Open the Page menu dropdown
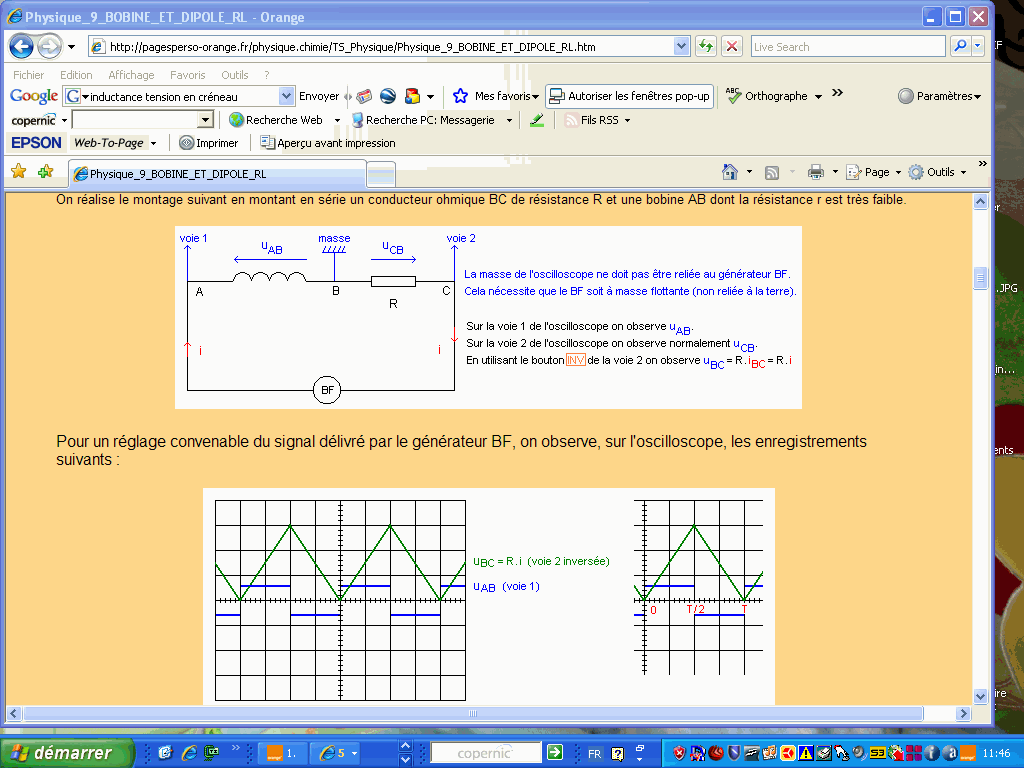 tap(898, 172)
